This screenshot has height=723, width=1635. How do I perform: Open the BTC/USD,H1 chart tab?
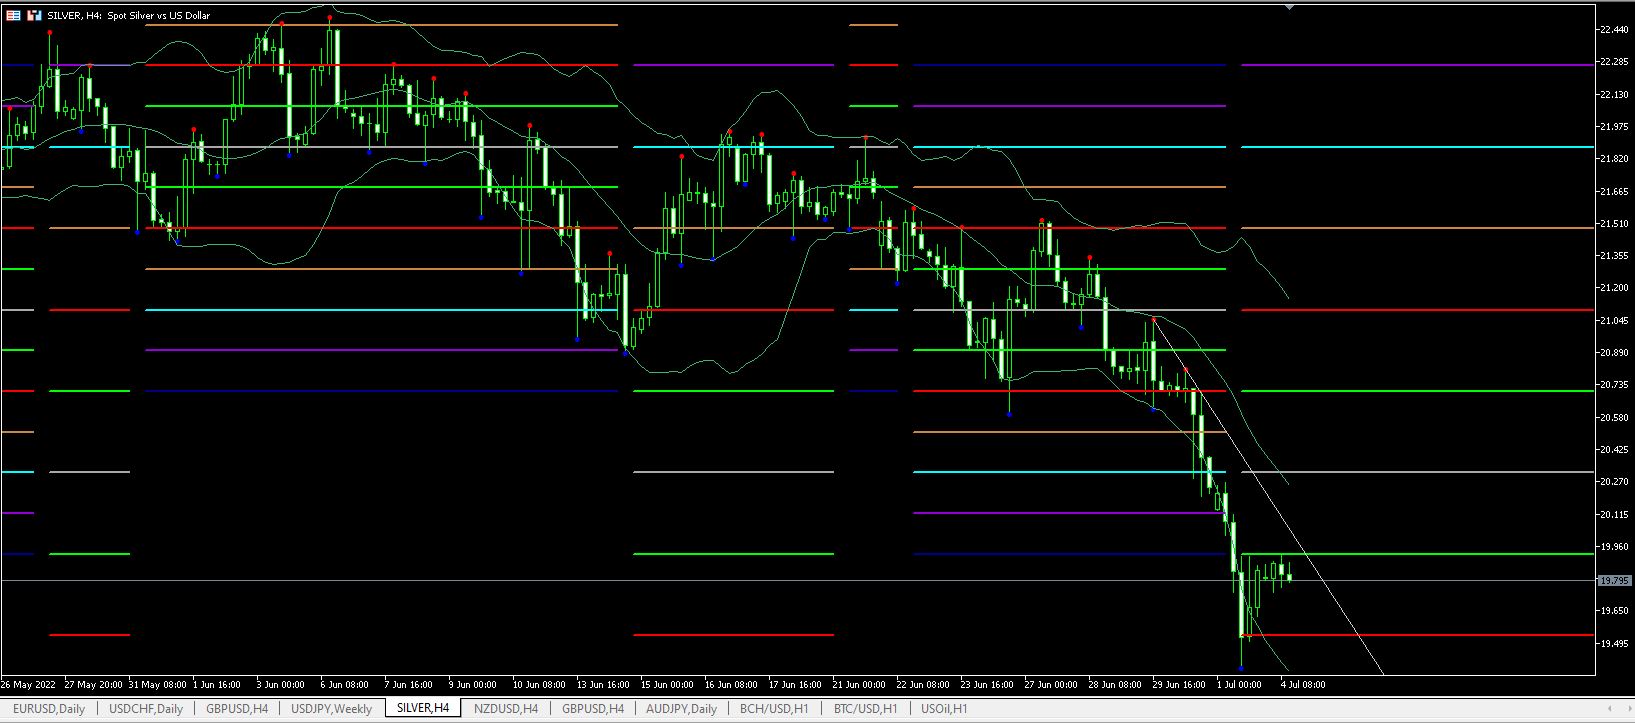[865, 708]
